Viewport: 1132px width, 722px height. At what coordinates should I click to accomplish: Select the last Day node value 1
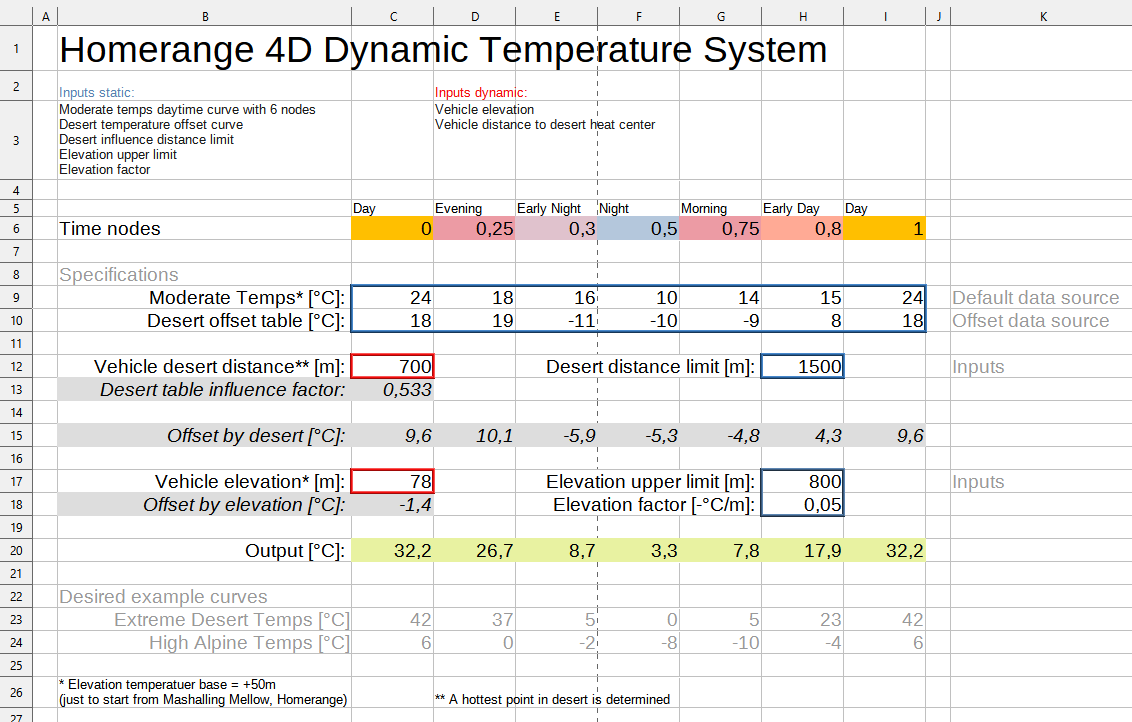coord(884,229)
